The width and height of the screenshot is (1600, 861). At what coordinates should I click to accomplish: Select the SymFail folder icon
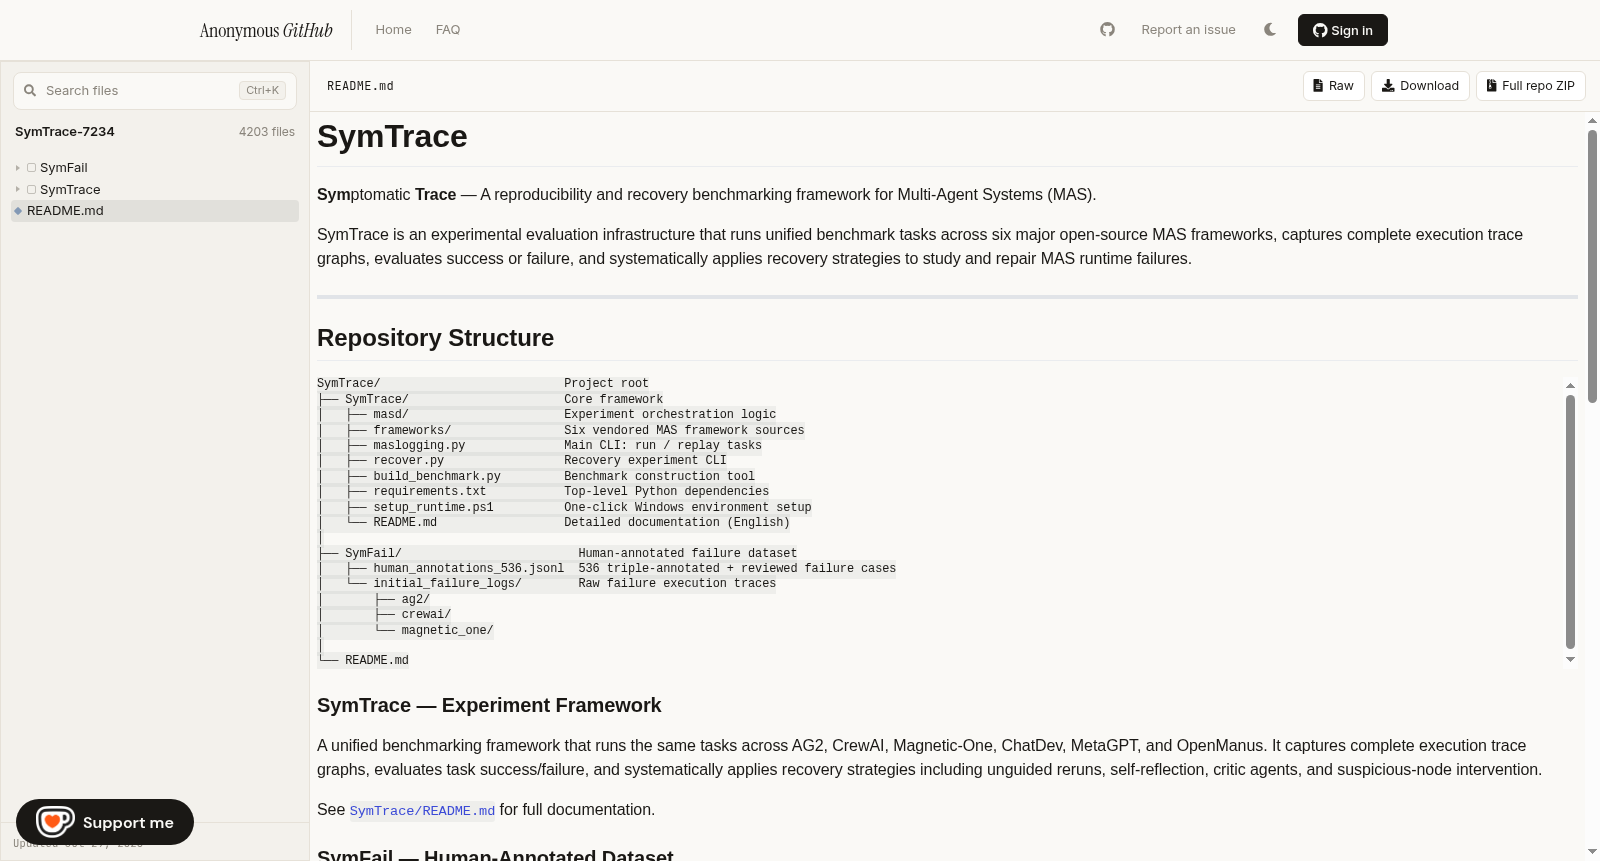32,168
